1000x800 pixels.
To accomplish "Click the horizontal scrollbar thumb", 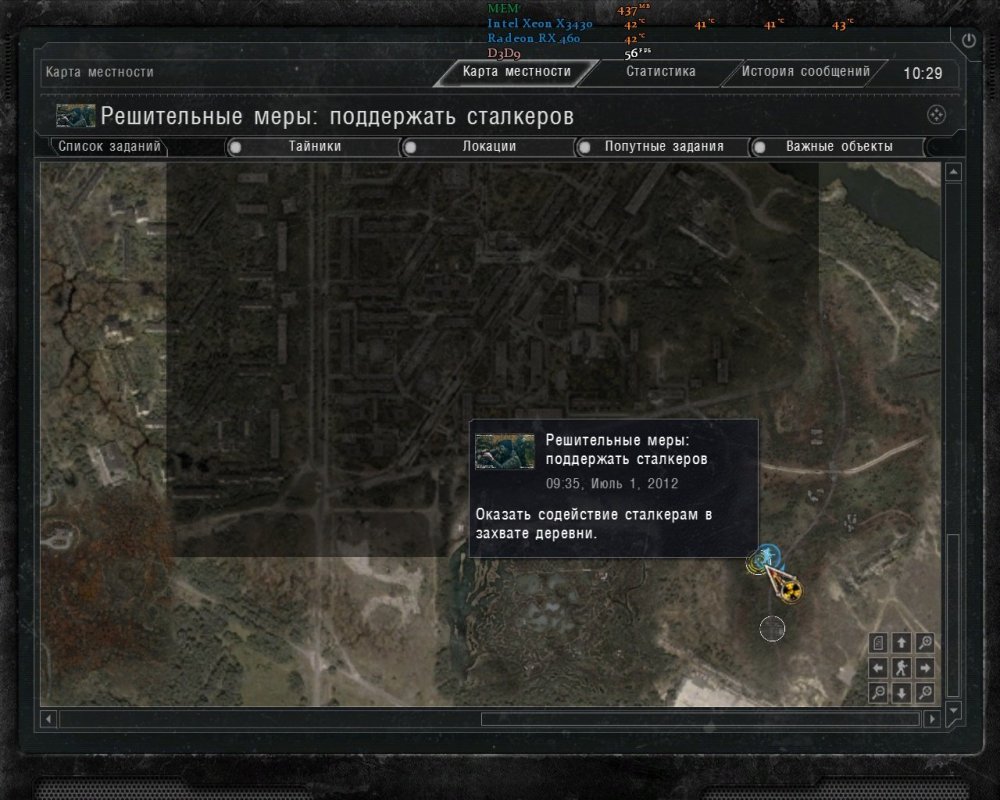I will (x=700, y=719).
